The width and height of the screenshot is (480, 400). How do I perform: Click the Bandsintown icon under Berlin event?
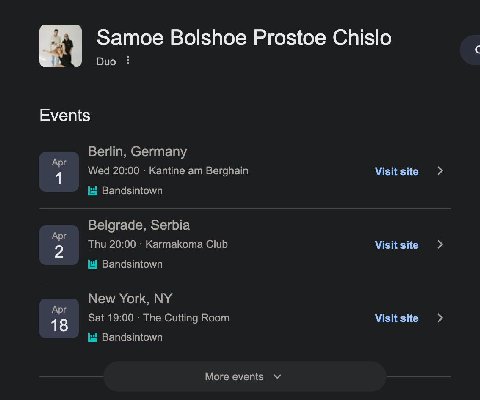tap(92, 191)
